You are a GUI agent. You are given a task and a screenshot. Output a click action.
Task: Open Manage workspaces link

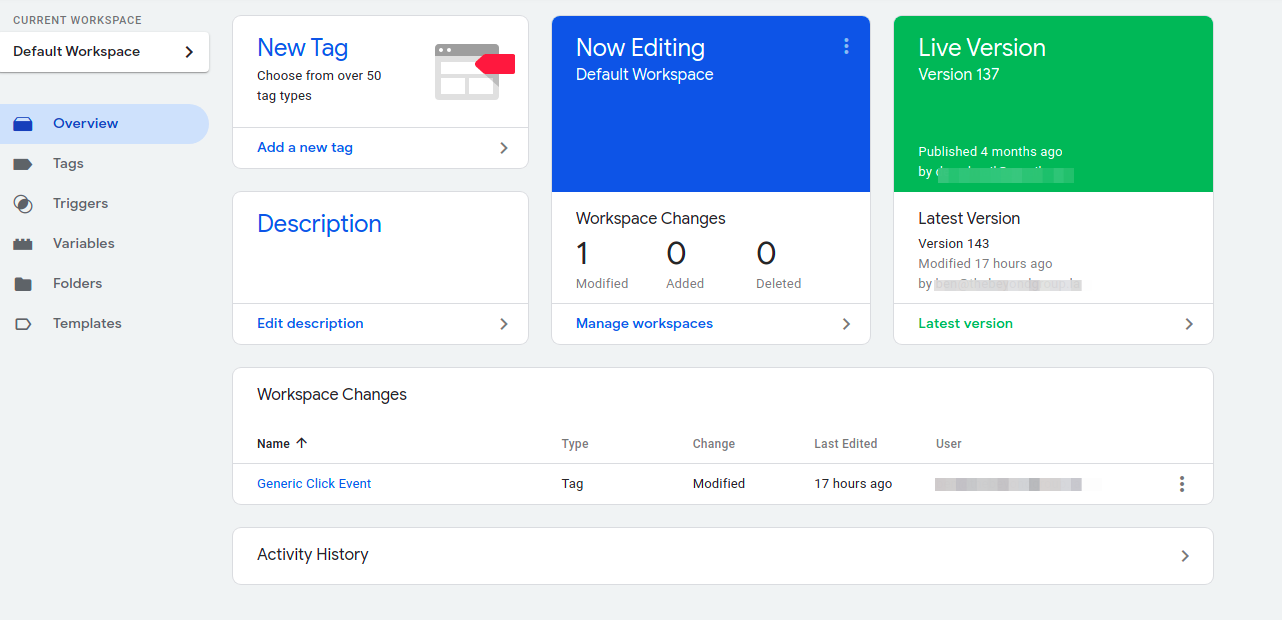click(x=644, y=324)
